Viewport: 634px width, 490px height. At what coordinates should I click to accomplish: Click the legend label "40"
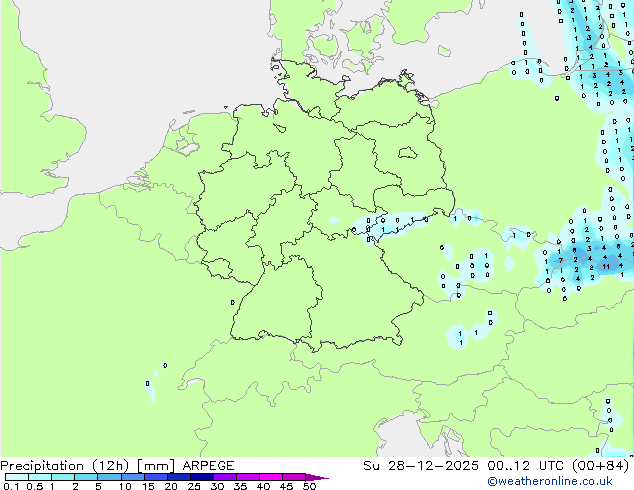(263, 486)
